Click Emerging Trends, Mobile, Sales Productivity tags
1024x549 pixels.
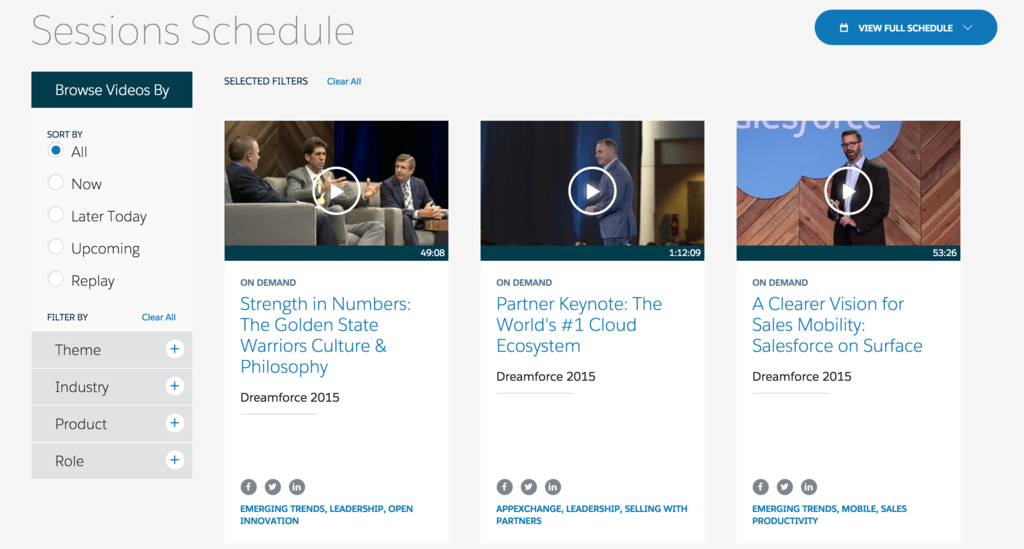tap(829, 514)
